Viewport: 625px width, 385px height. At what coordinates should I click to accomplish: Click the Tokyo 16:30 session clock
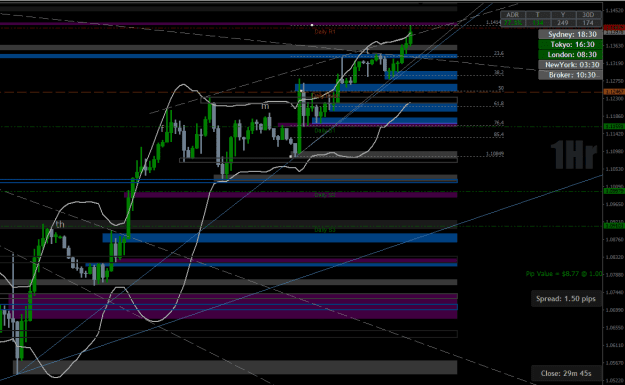point(570,44)
